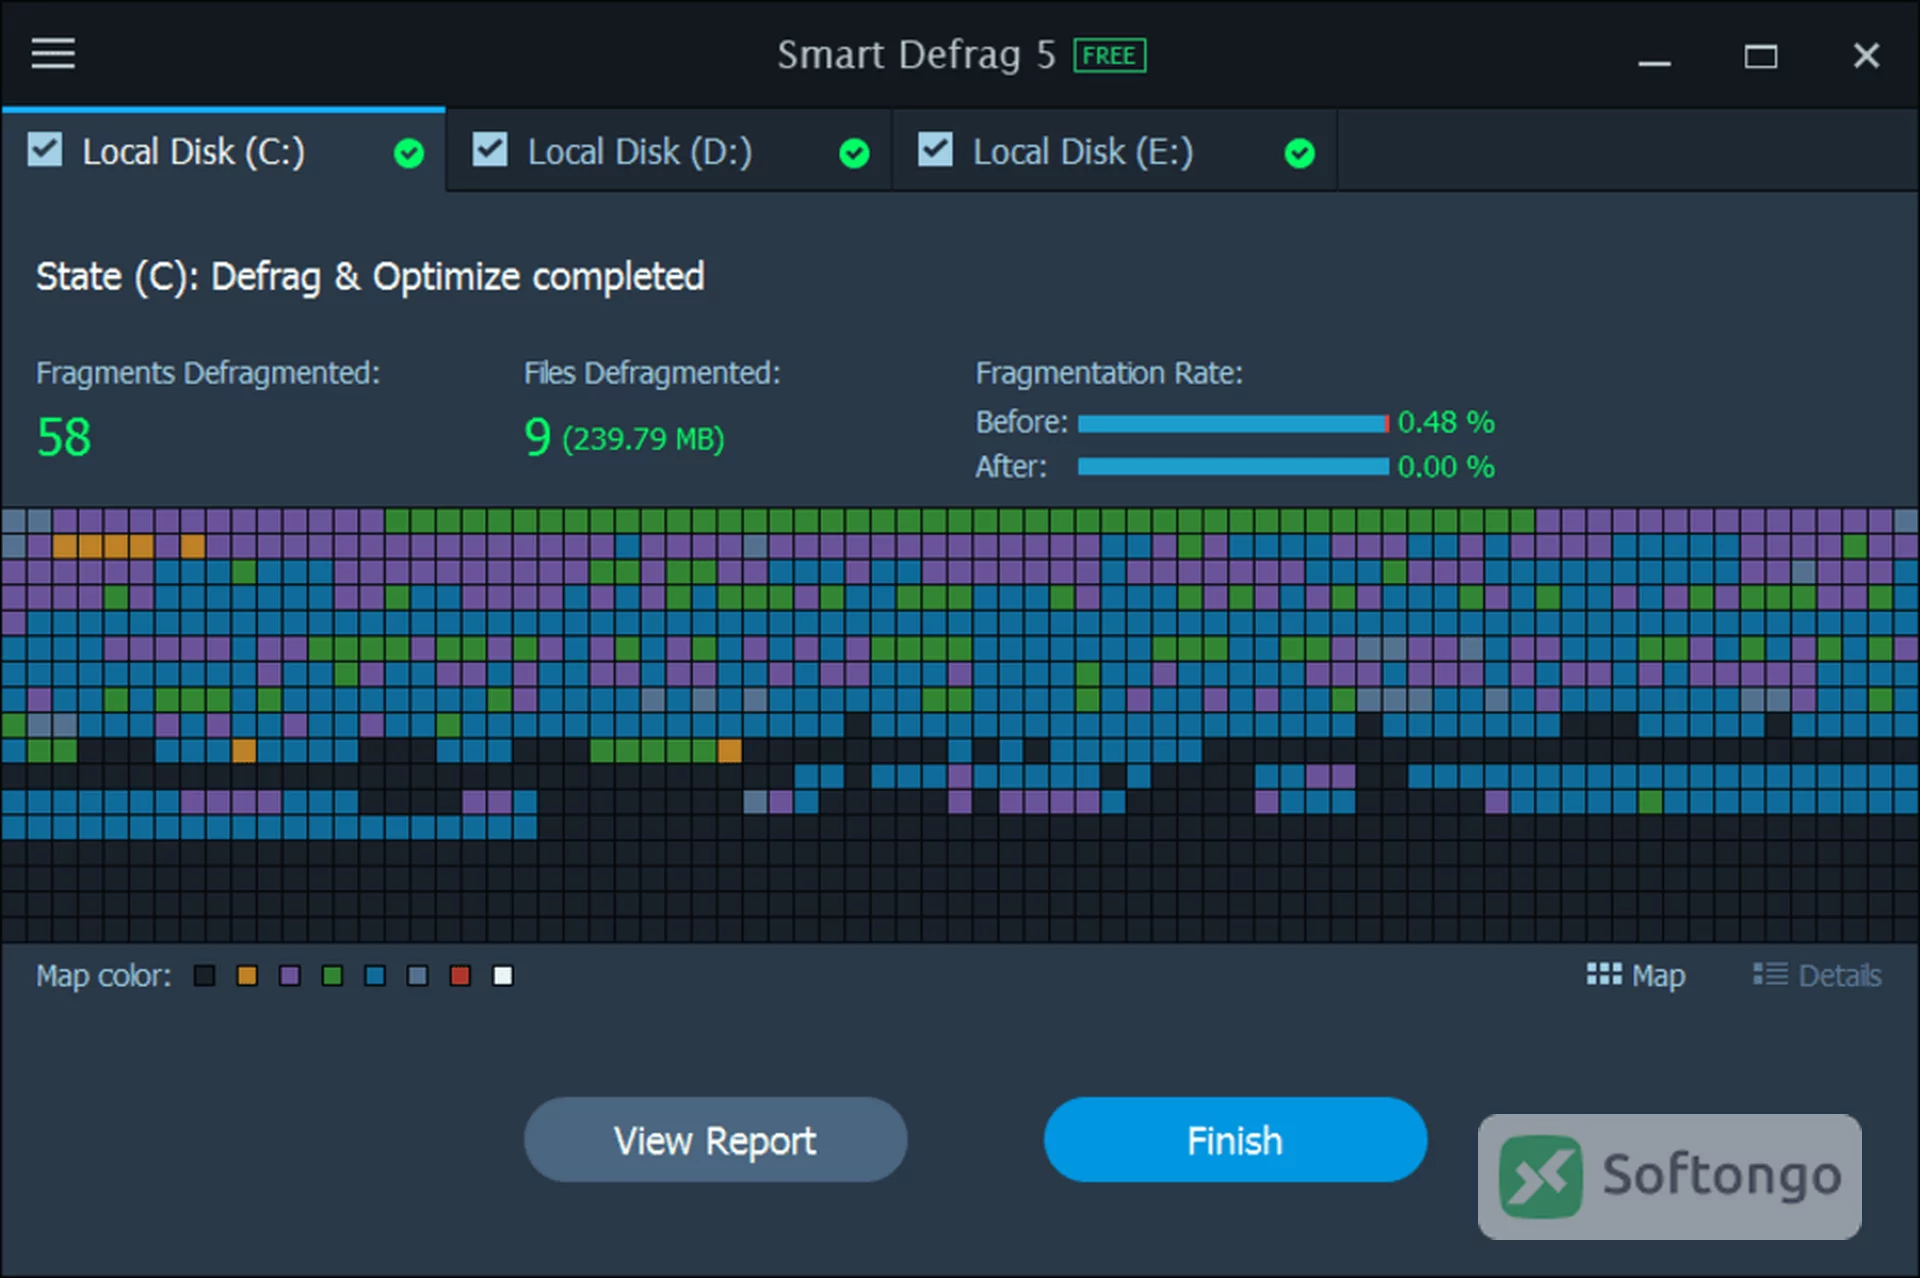Viewport: 1920px width, 1278px height.
Task: Click the green status check on C: tab
Action: click(409, 153)
